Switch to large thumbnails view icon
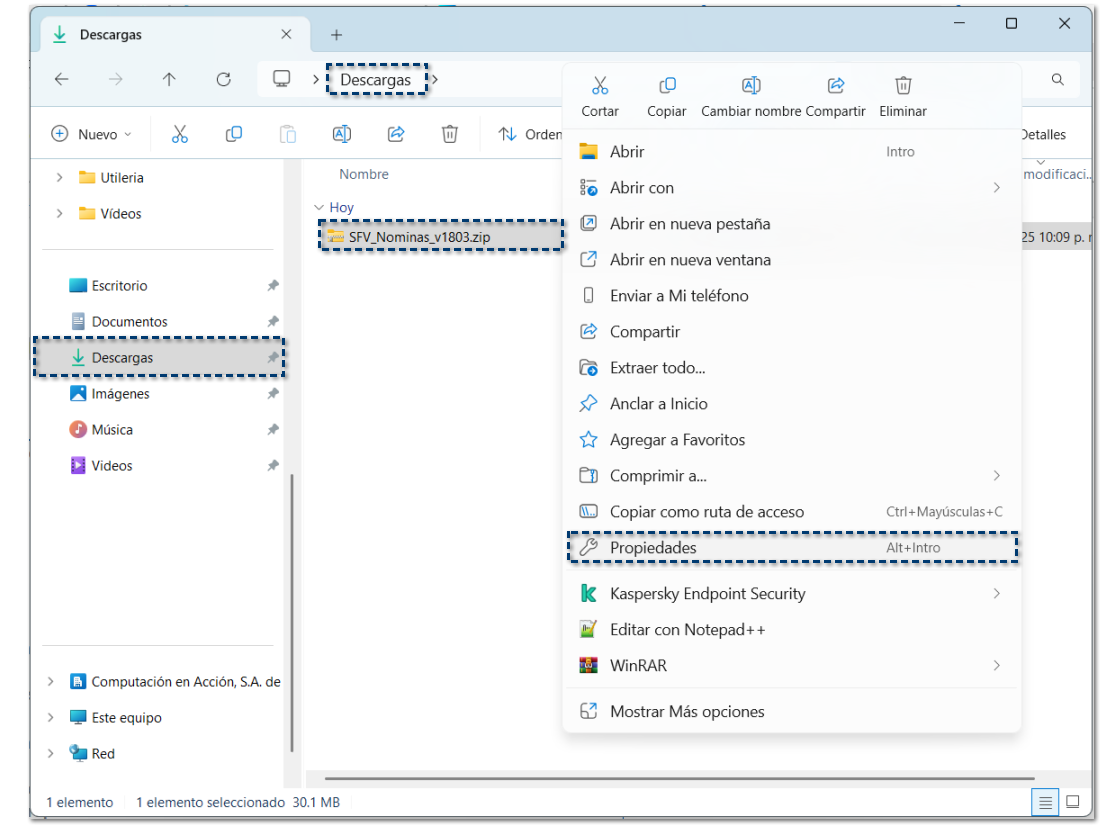This screenshot has width=1103, height=828. point(1073,801)
